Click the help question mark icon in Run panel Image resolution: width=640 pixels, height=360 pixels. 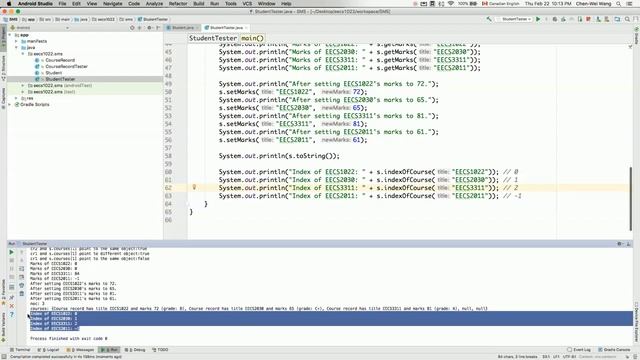pyautogui.click(x=11, y=314)
